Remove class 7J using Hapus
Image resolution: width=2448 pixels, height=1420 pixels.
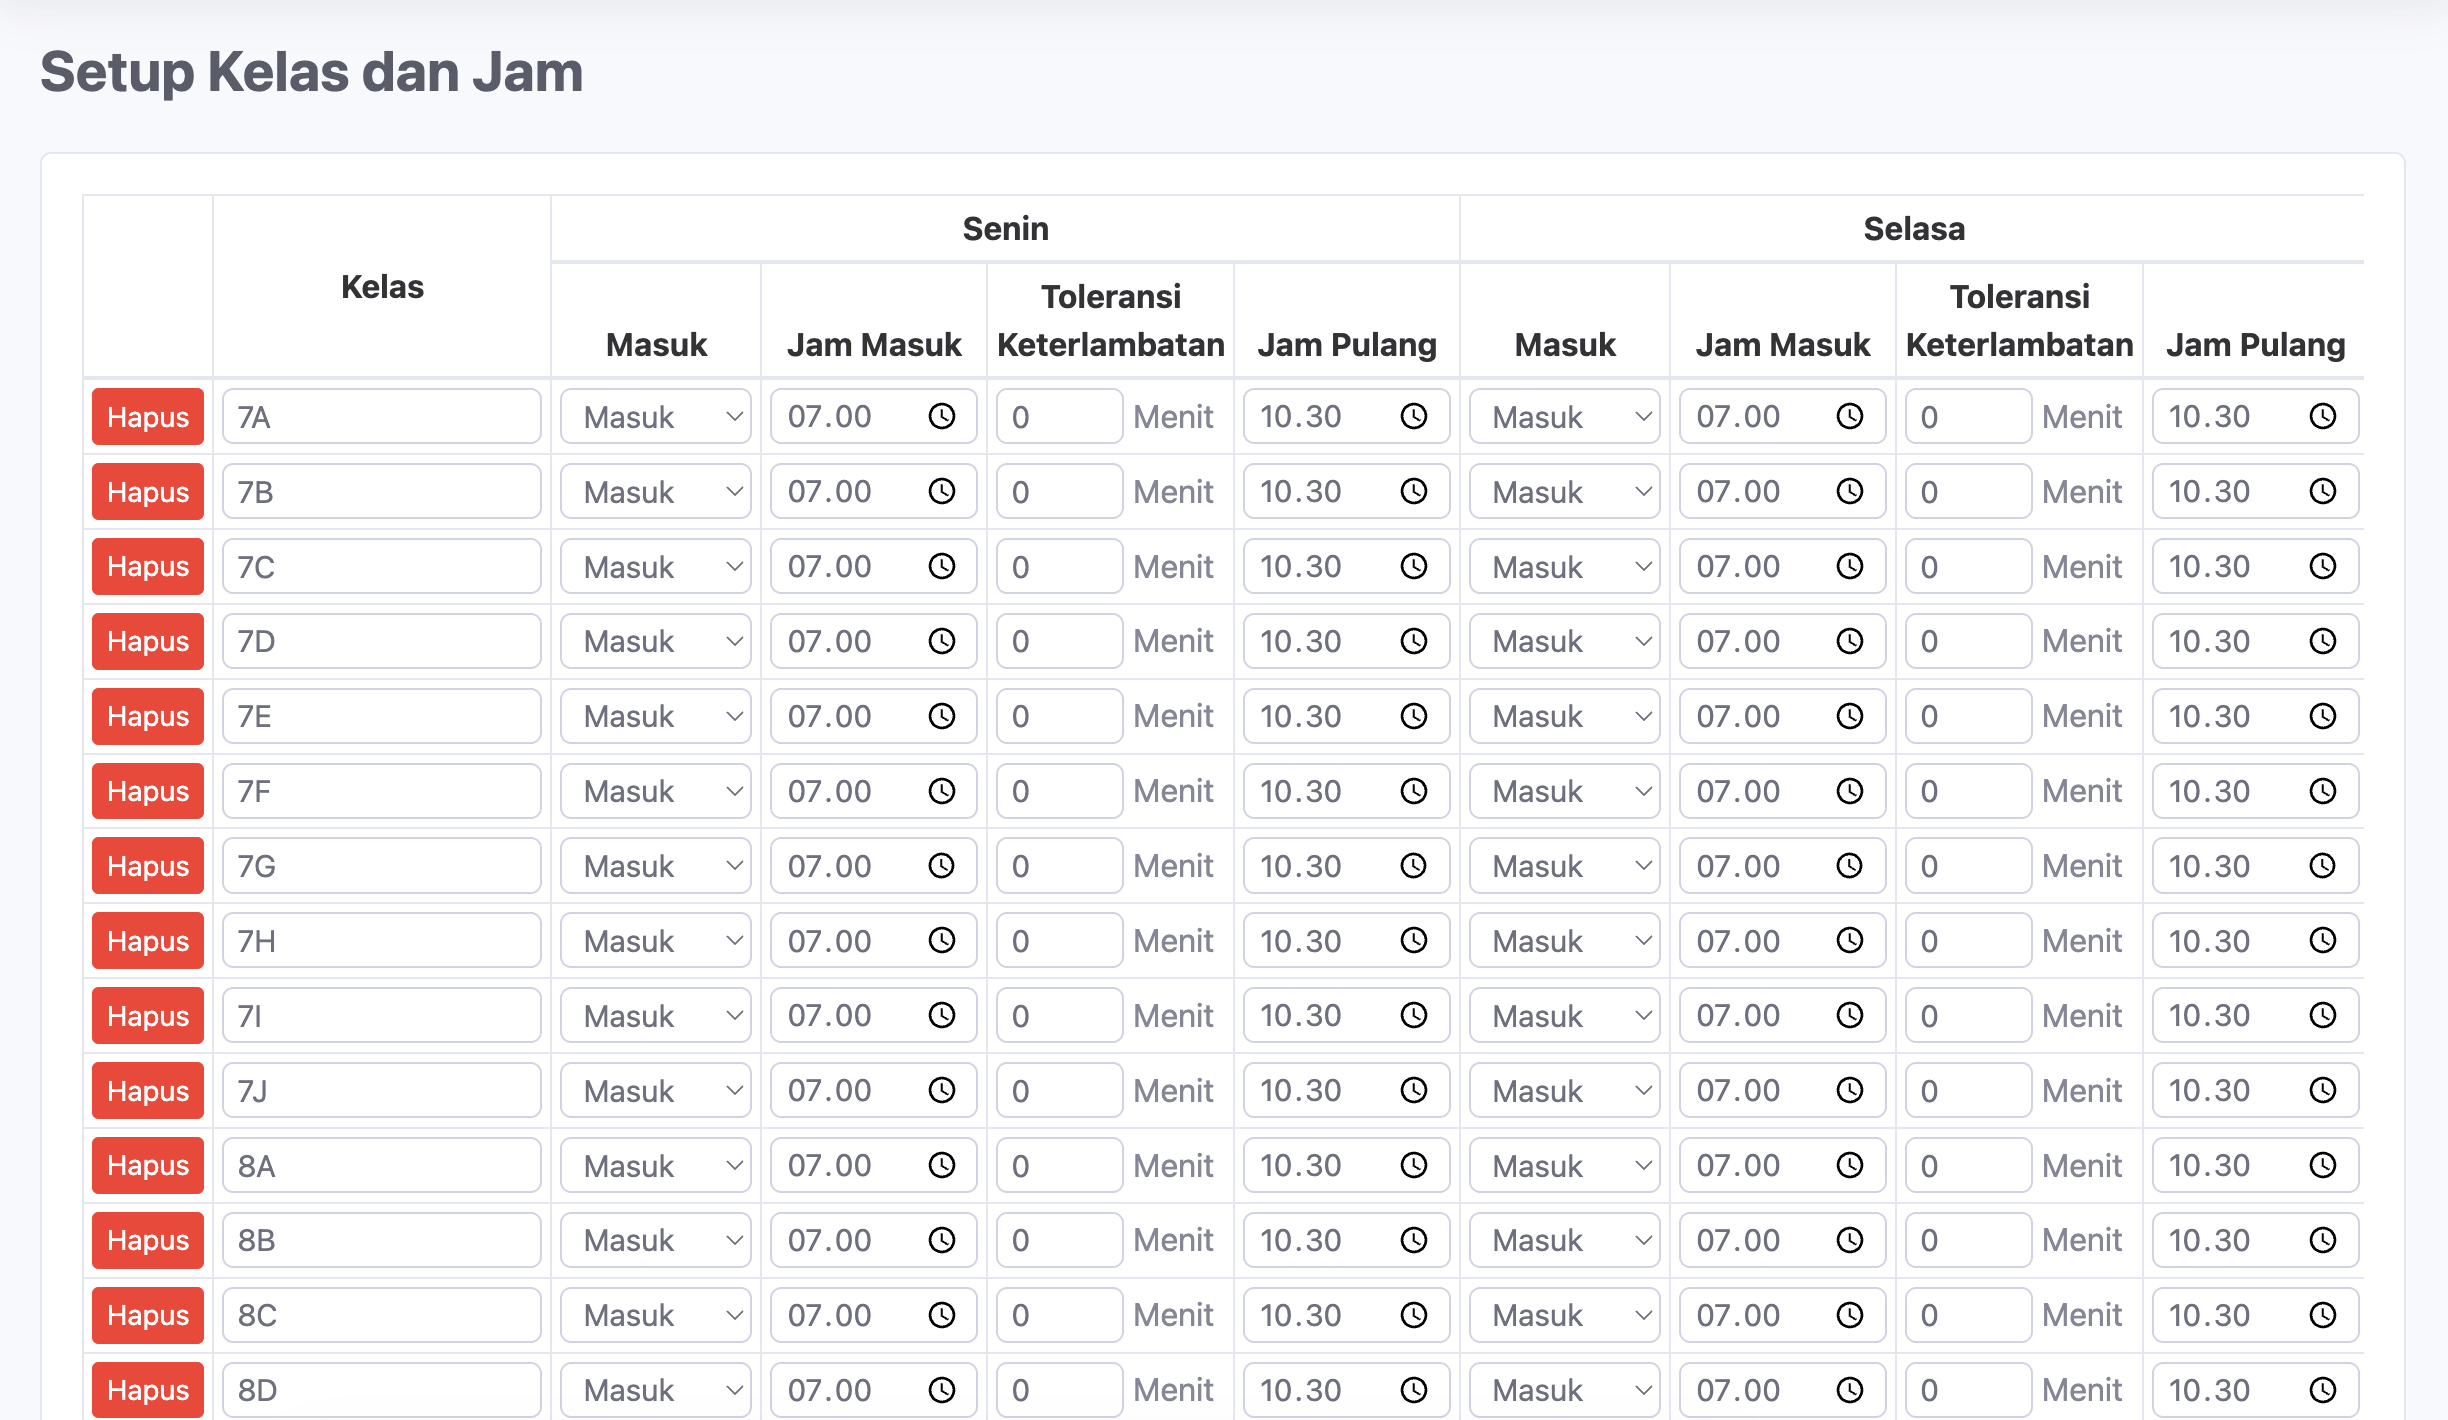click(148, 1090)
